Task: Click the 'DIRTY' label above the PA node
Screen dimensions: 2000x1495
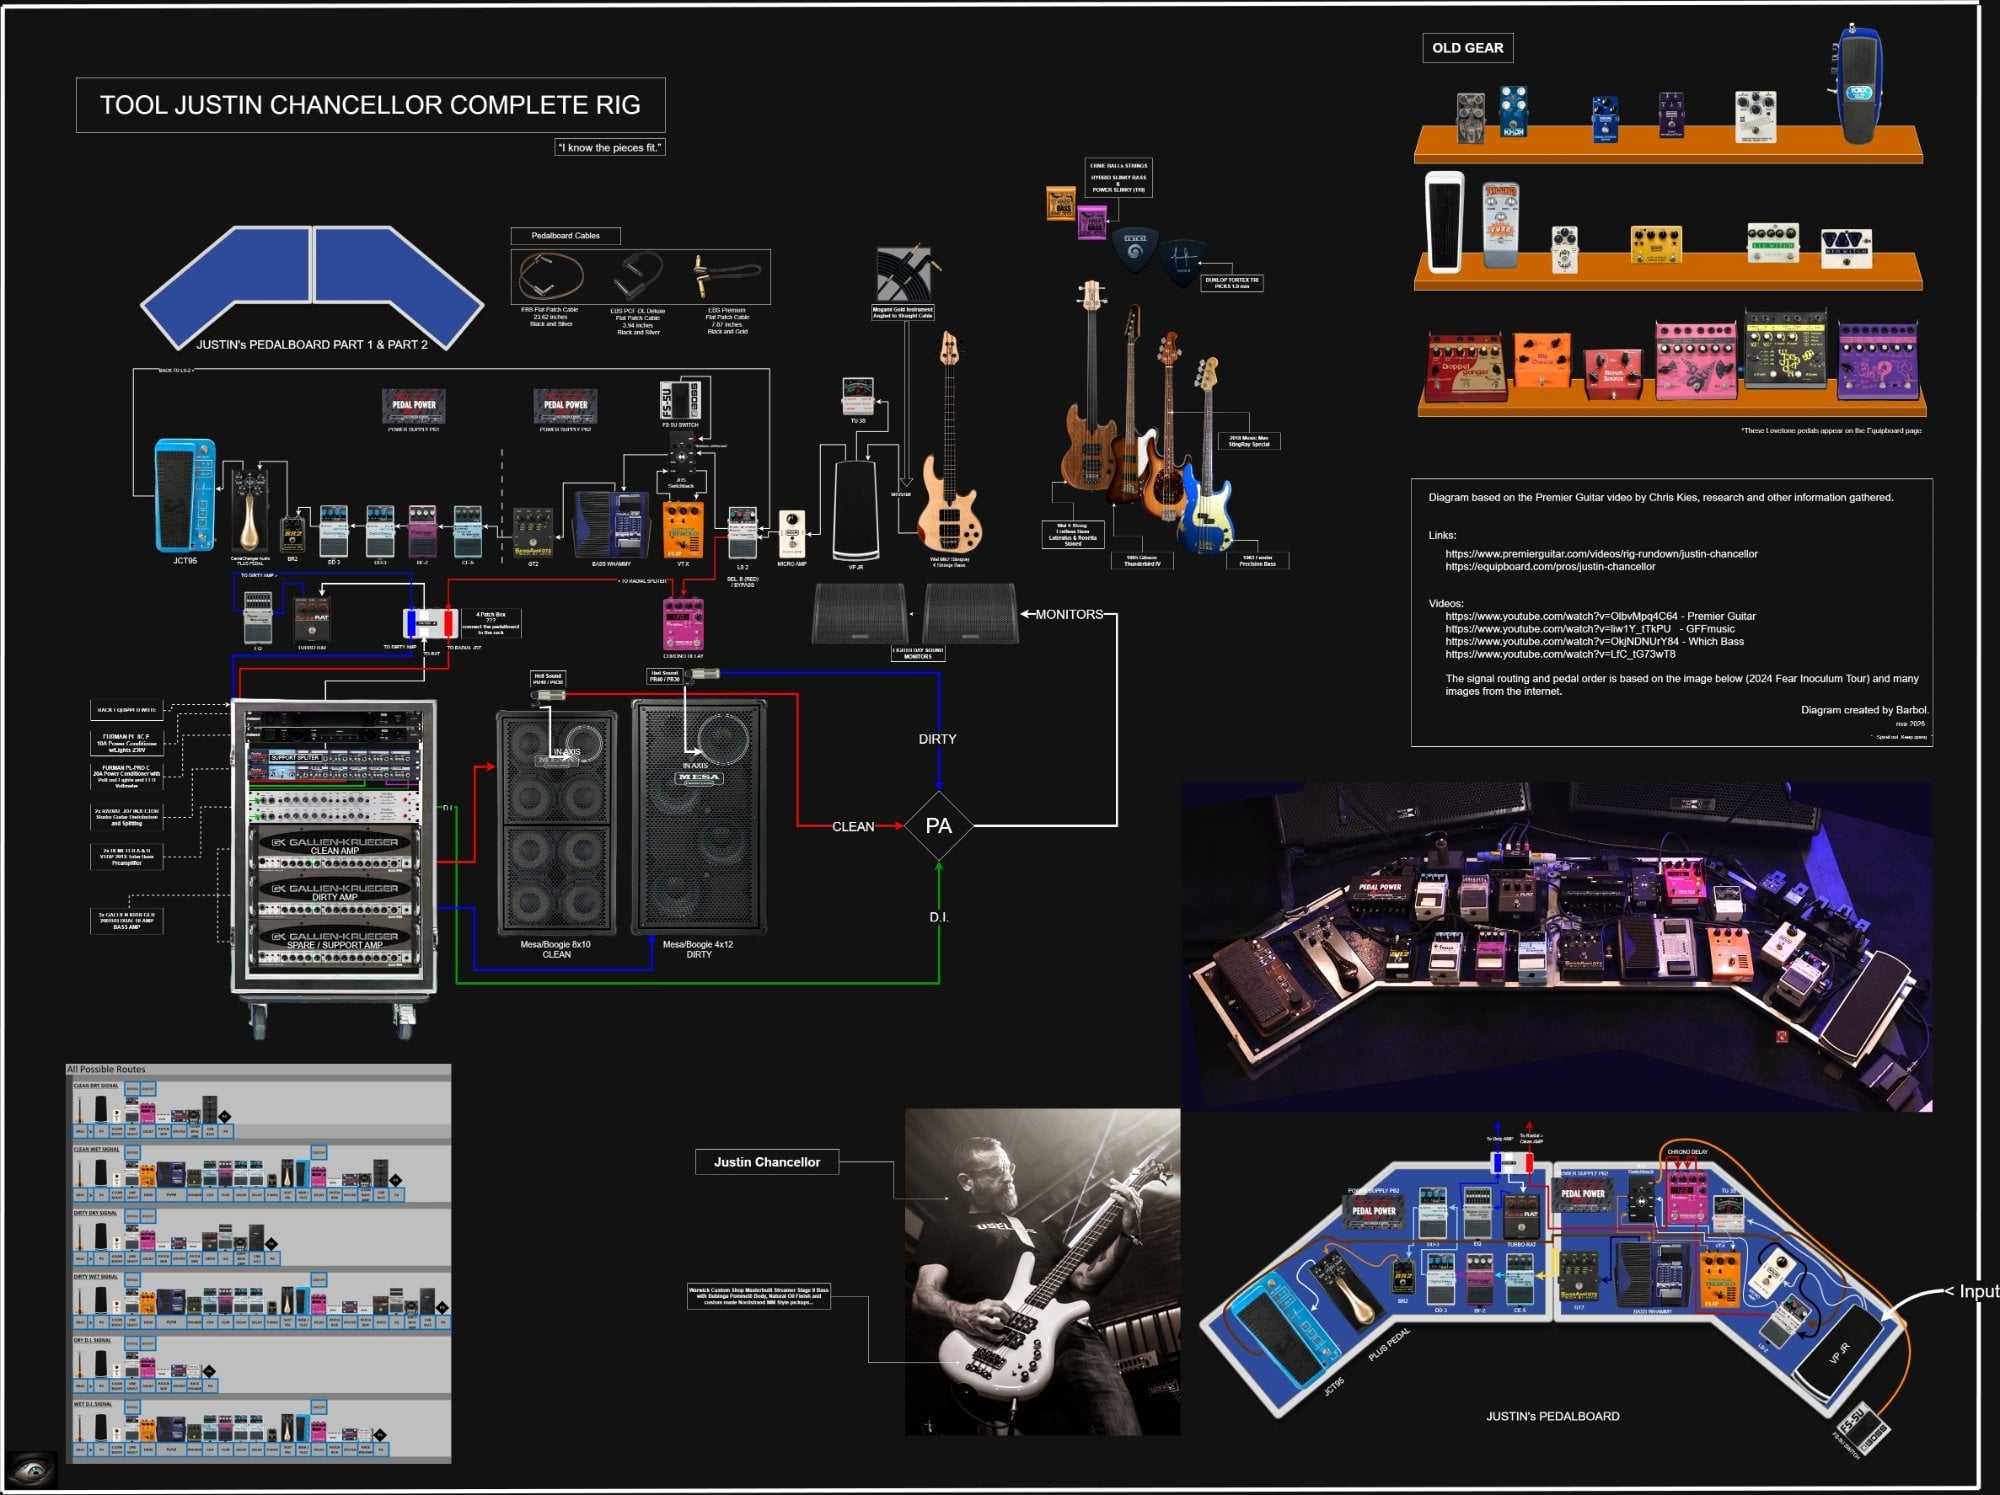Action: (937, 739)
